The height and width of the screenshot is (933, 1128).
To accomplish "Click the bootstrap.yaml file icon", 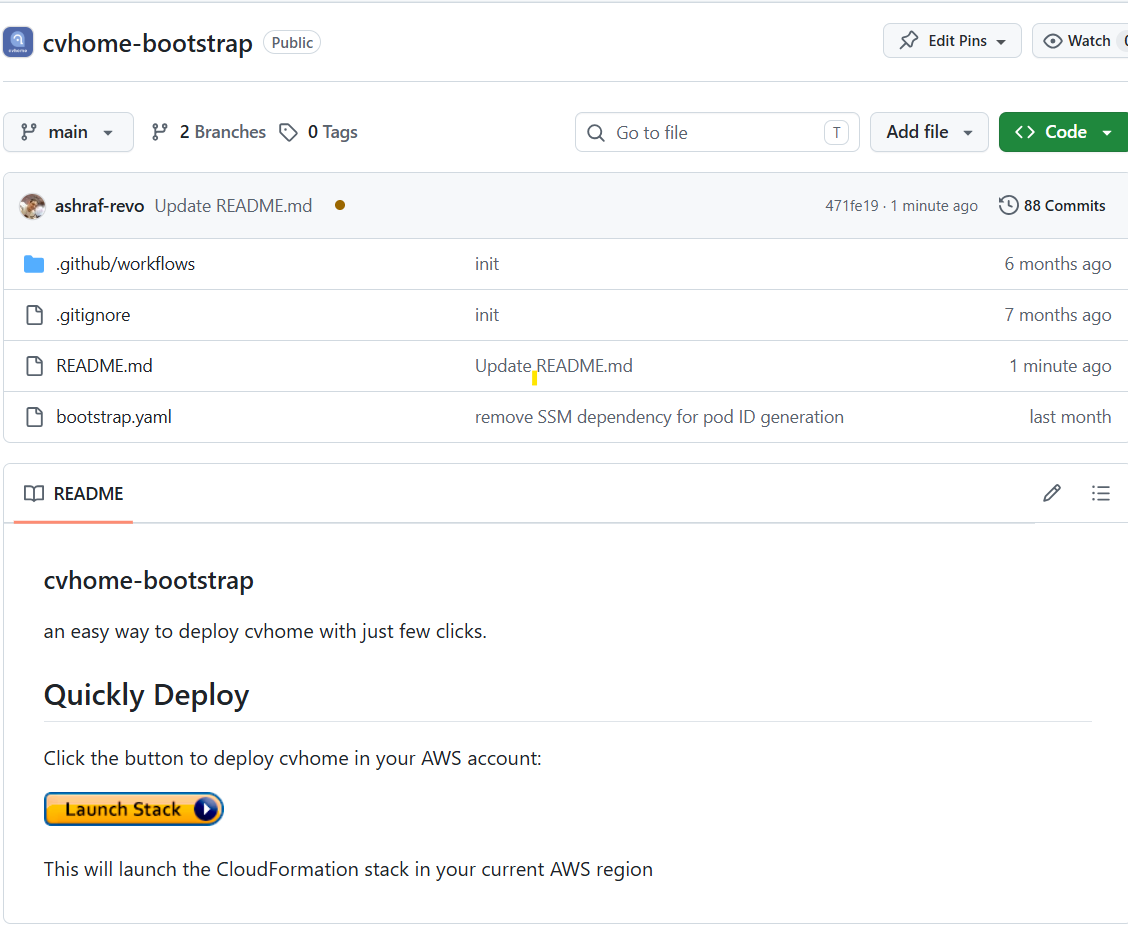I will 34,417.
